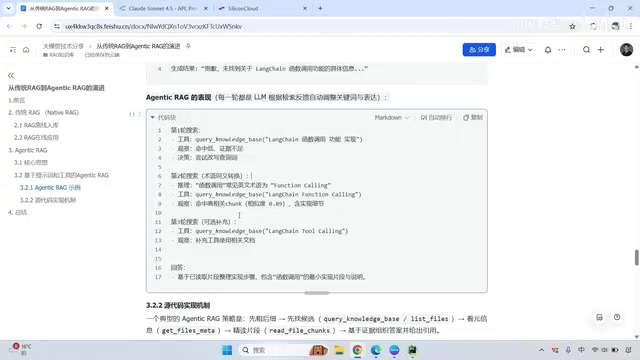Click the plus icon to create new
This screenshot has width=640, height=360.
pos(600,50)
